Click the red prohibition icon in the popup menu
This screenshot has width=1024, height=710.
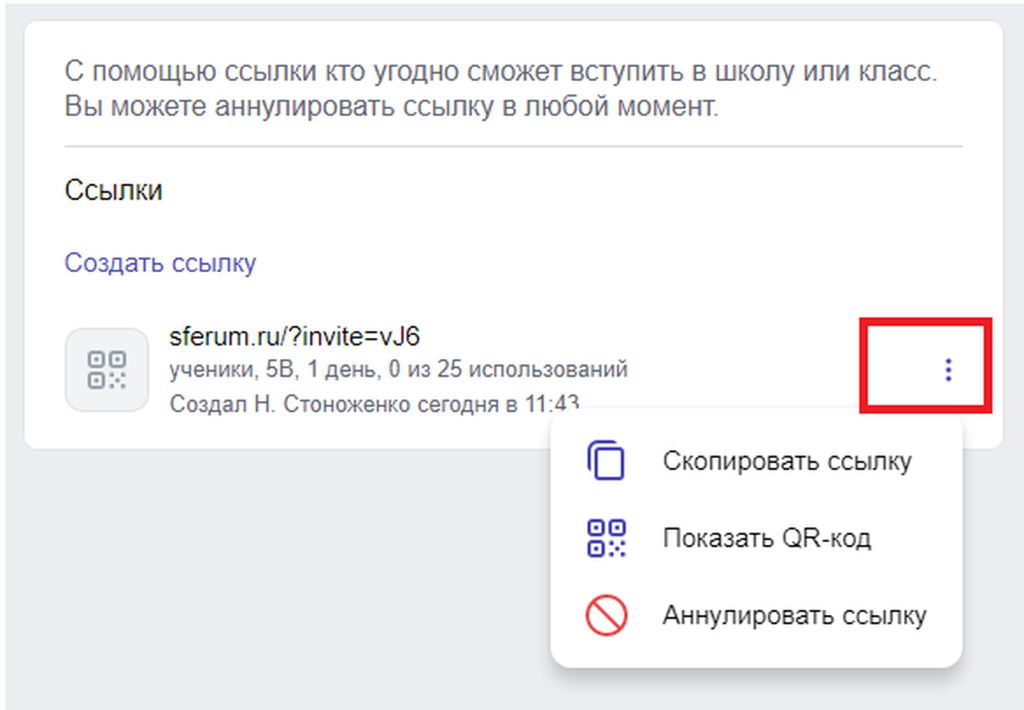coord(606,615)
